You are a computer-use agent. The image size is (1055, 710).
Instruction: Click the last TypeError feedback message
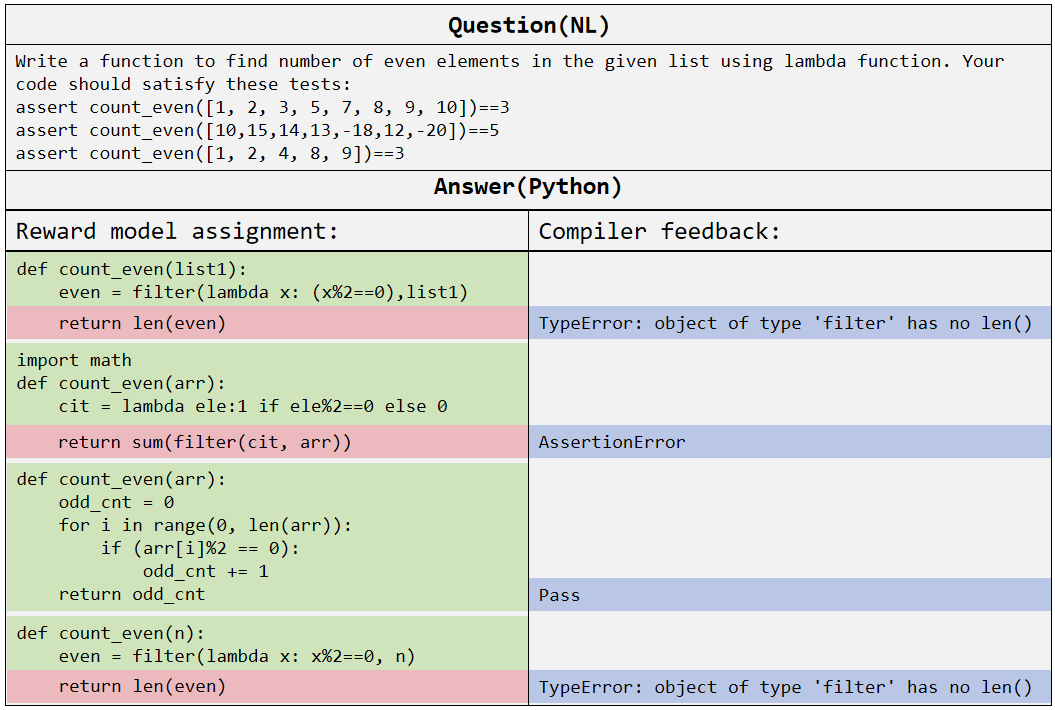(785, 687)
